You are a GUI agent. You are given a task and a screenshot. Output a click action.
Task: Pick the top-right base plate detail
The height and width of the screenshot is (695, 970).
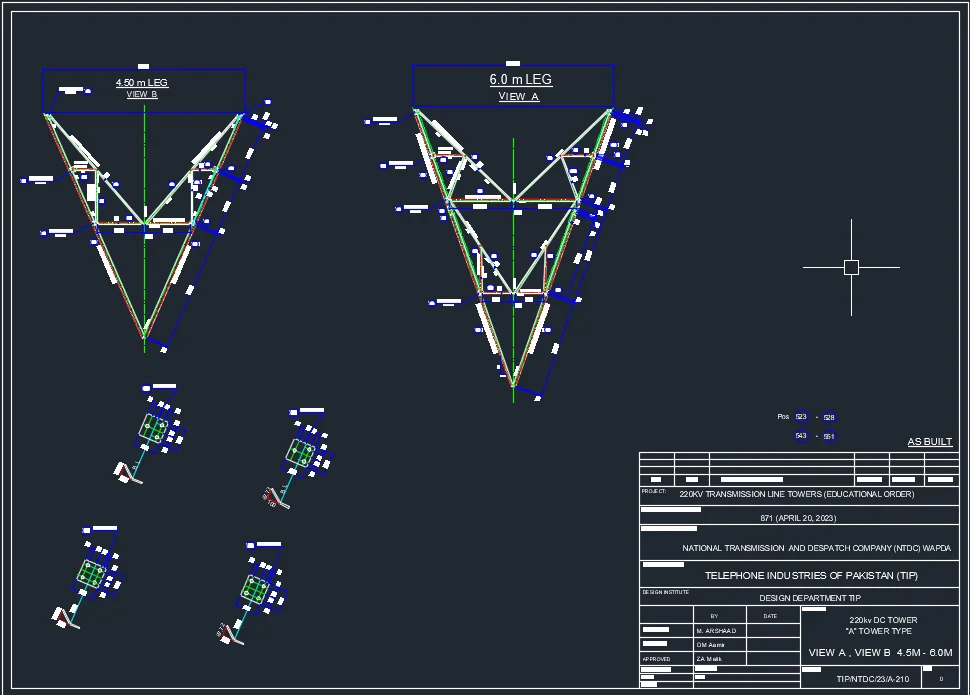[300, 451]
